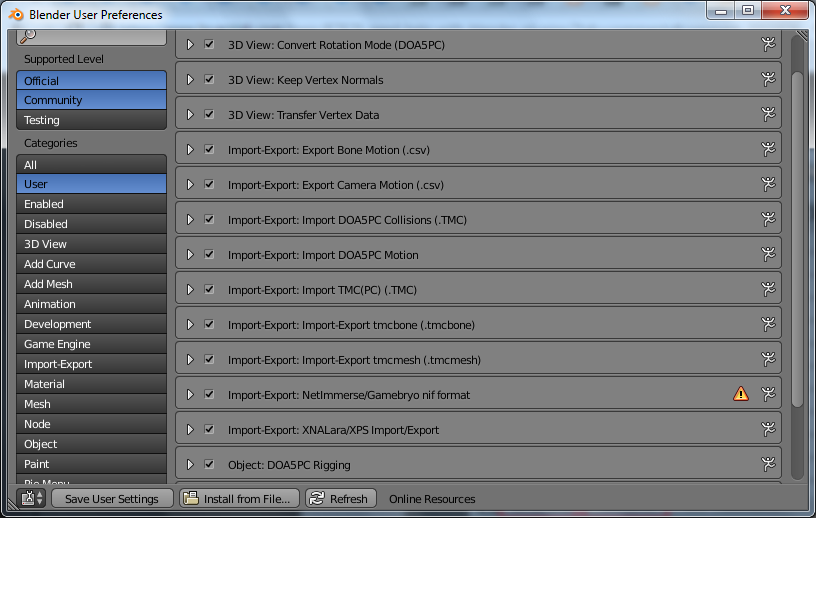Toggle Export Camera Motion (.csv) checkbox
This screenshot has height=600, width=816.
[209, 184]
